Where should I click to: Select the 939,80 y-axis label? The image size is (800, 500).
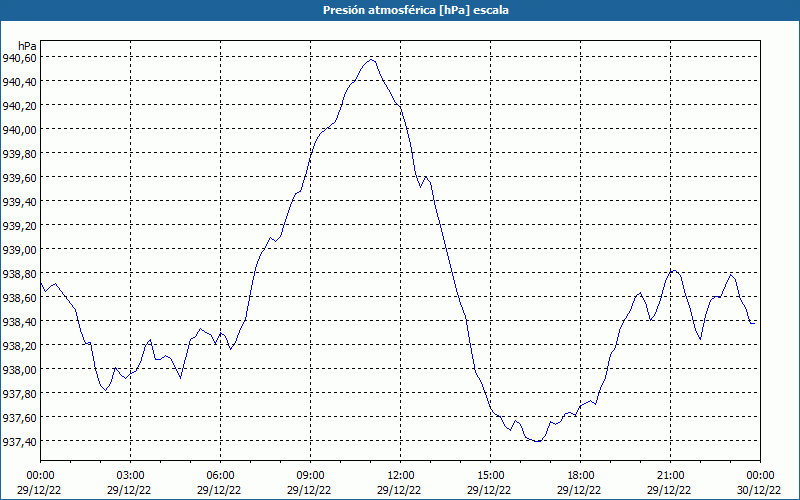tap(19, 154)
